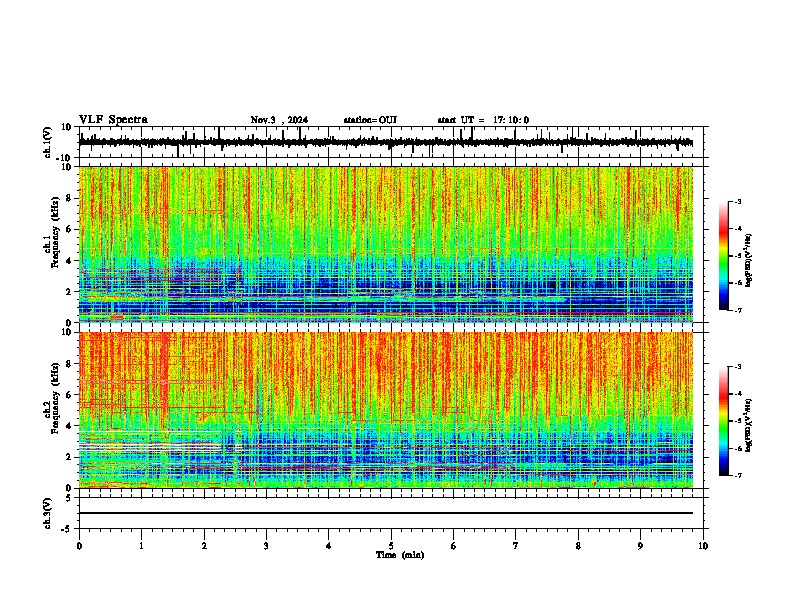Click time axis tick label "6"

click(x=454, y=546)
